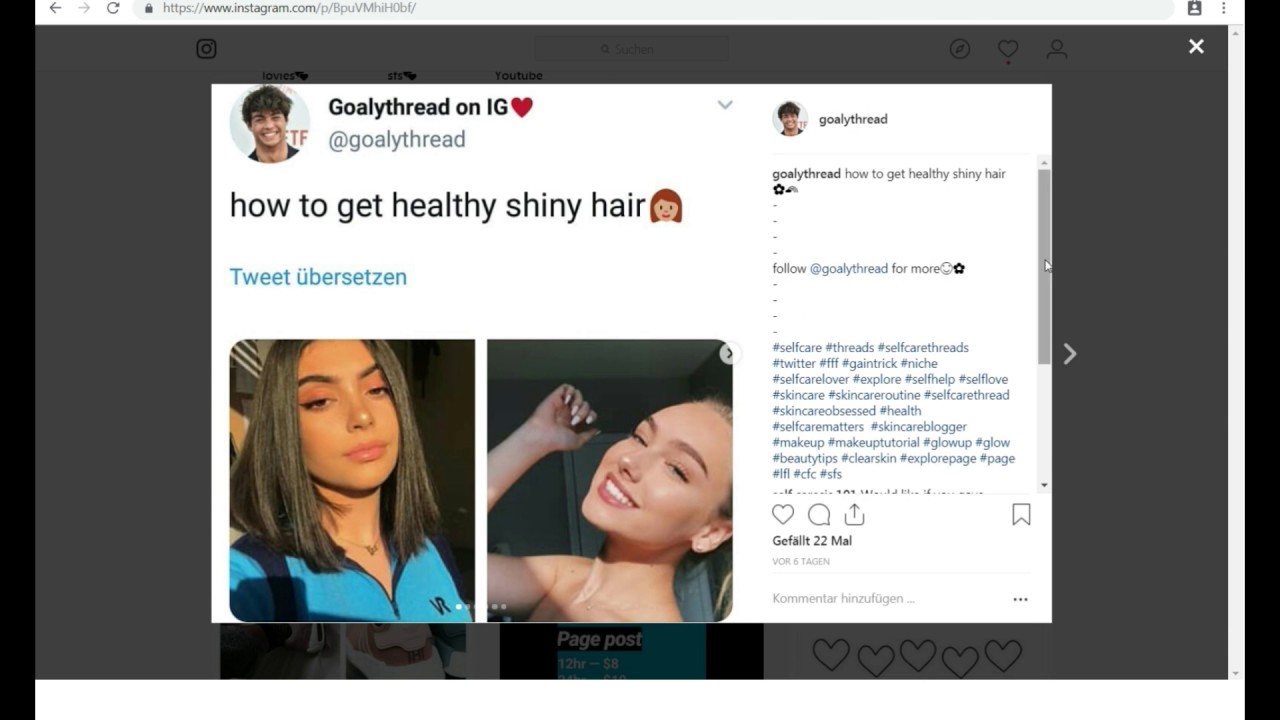This screenshot has width=1280, height=720.
Task: Open the #selfcare hashtag link
Action: (x=797, y=347)
